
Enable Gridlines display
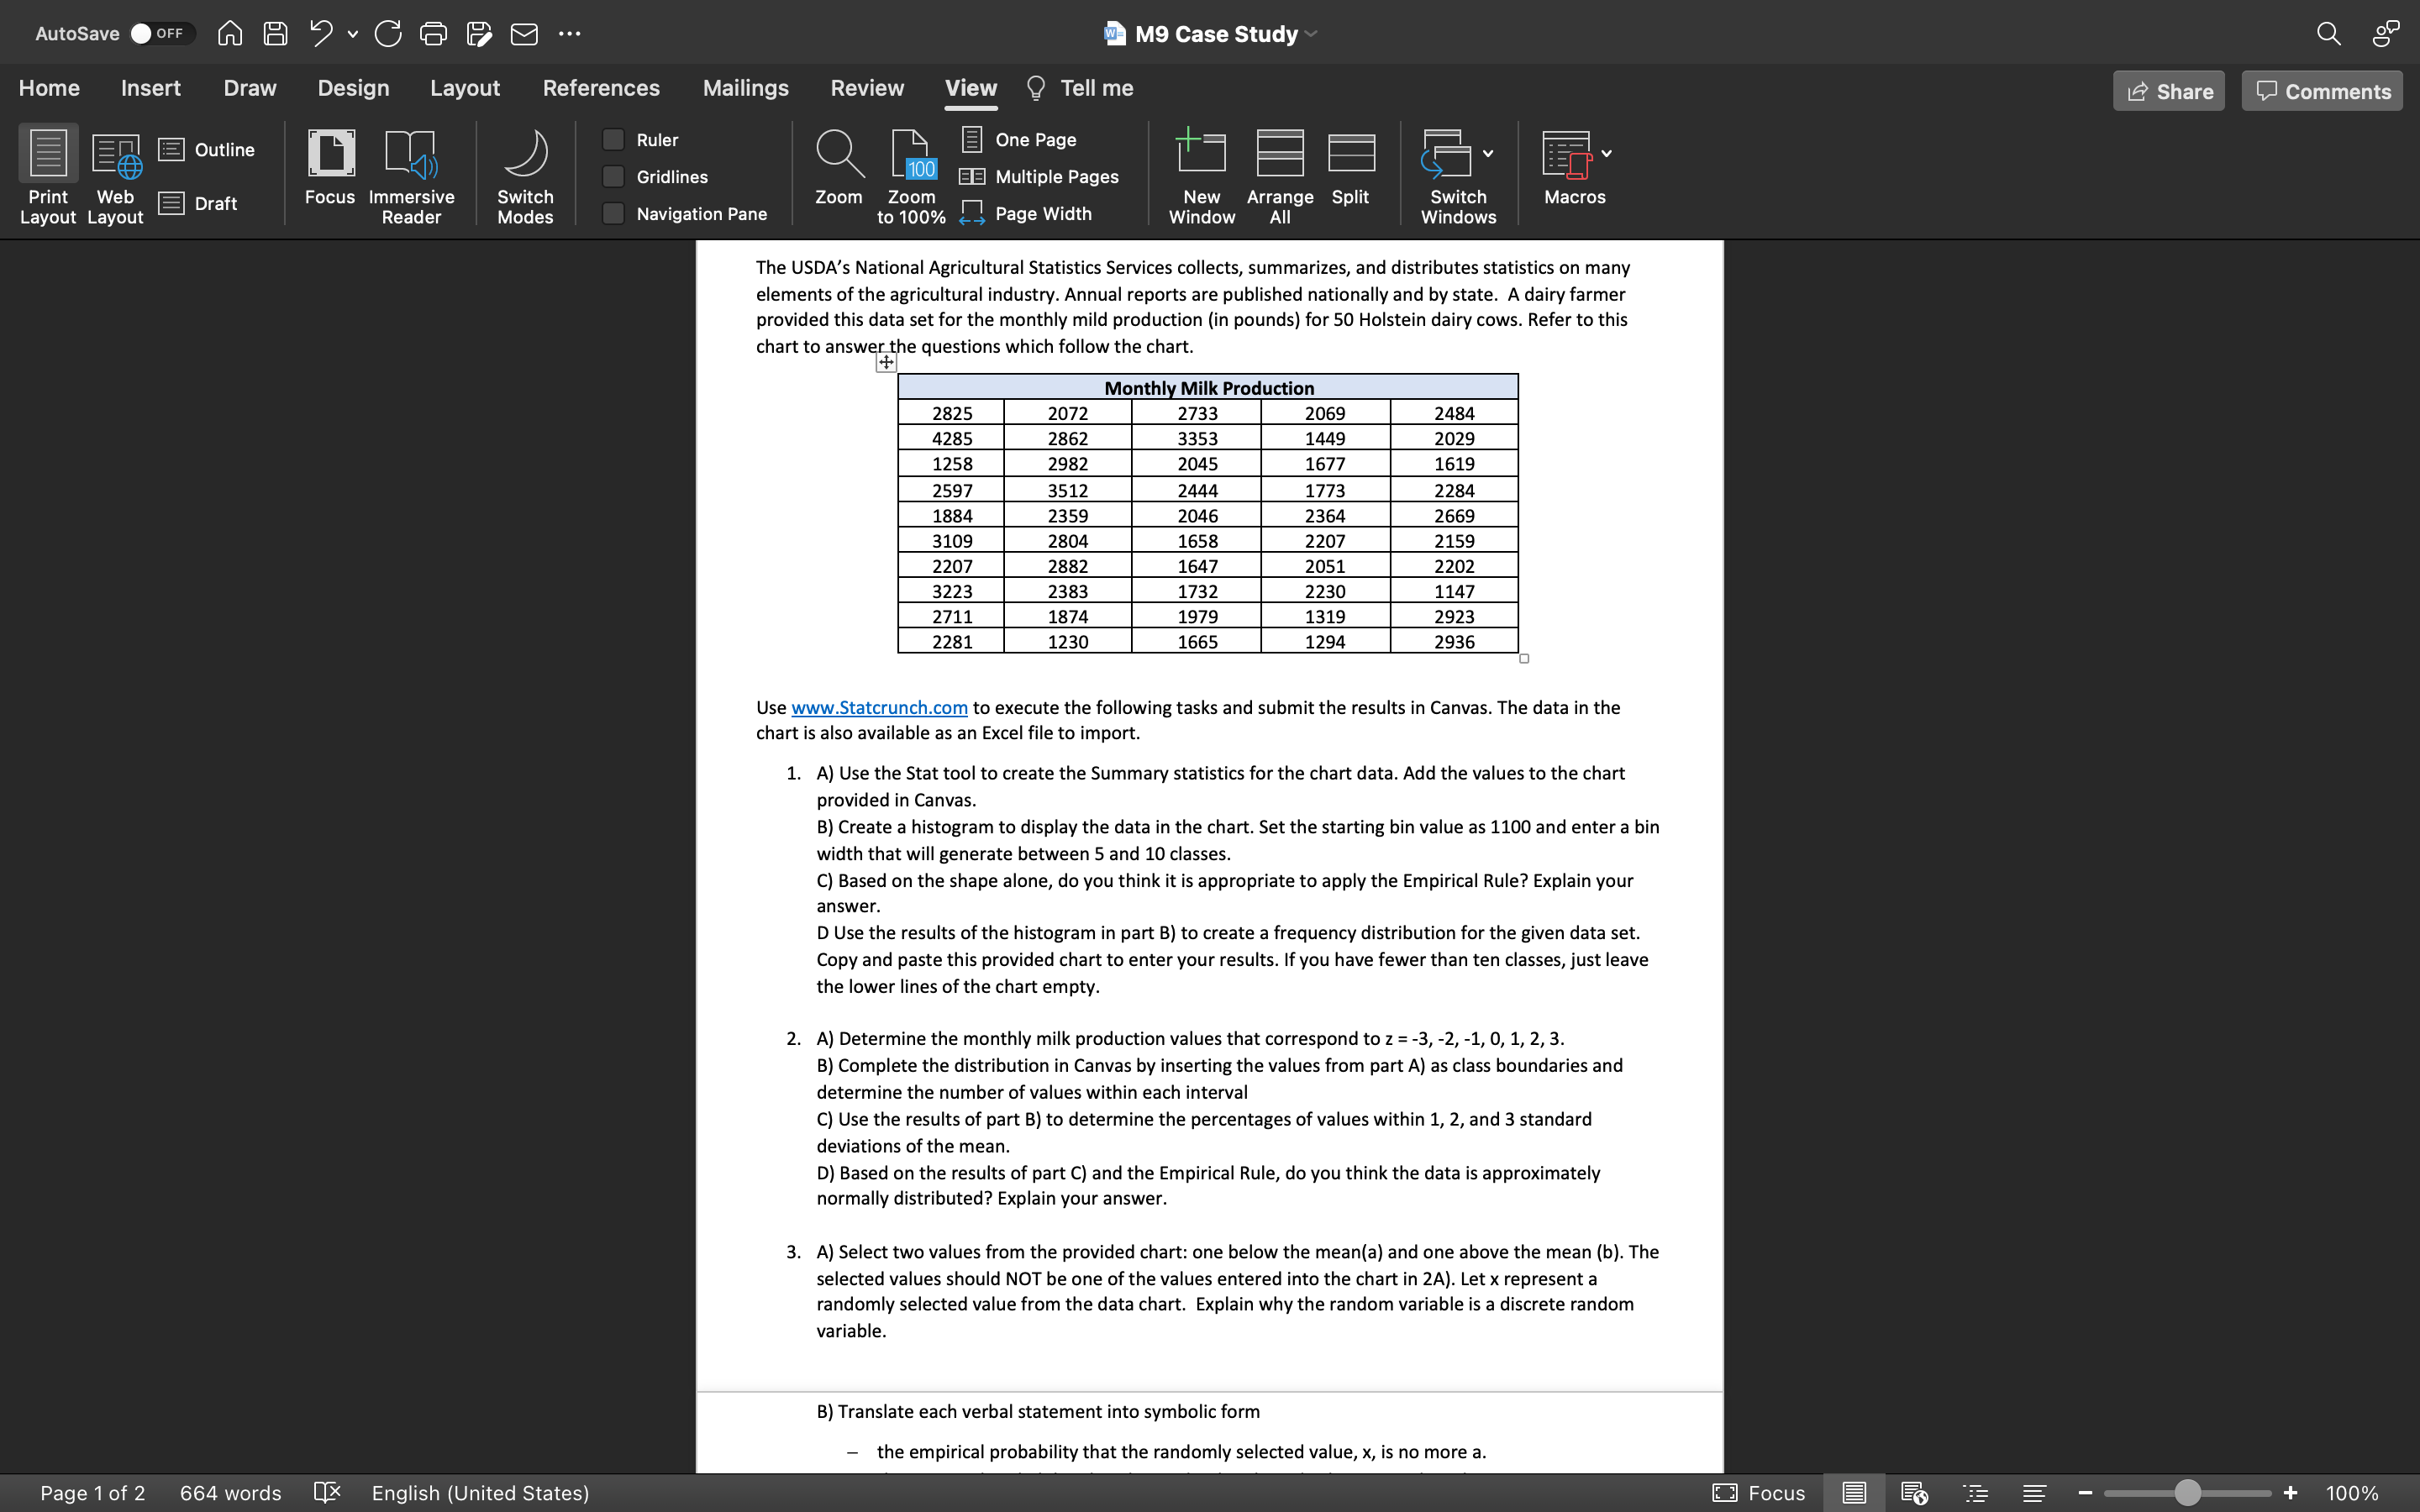coord(613,176)
